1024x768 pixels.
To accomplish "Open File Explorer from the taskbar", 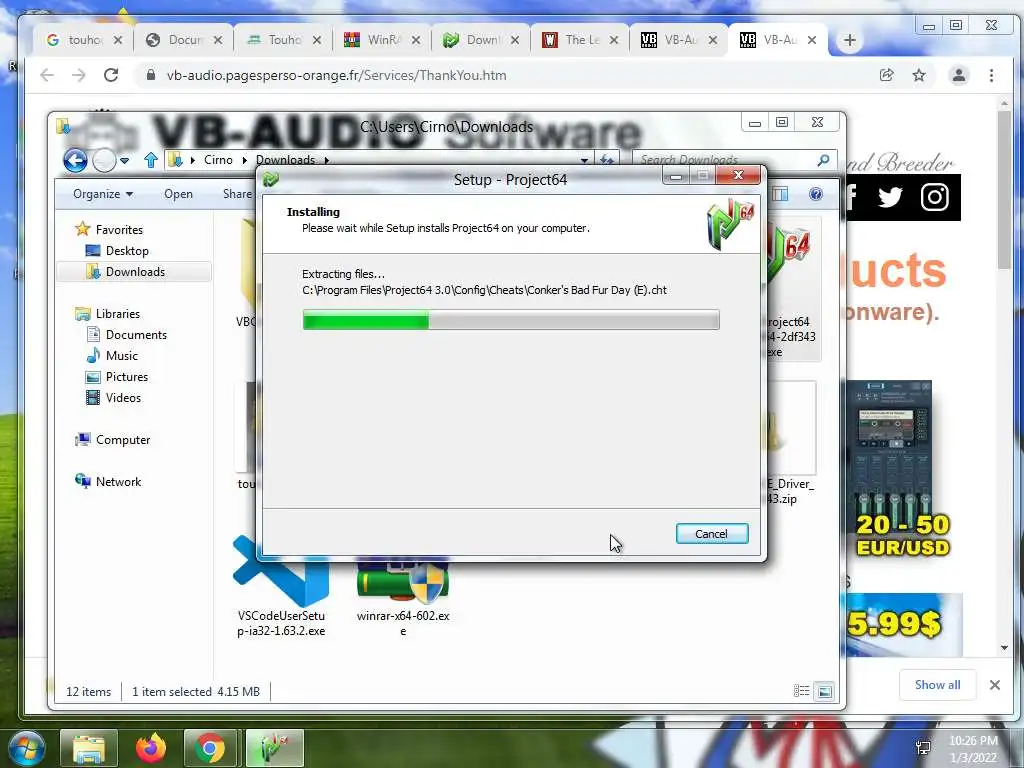I will pyautogui.click(x=89, y=748).
